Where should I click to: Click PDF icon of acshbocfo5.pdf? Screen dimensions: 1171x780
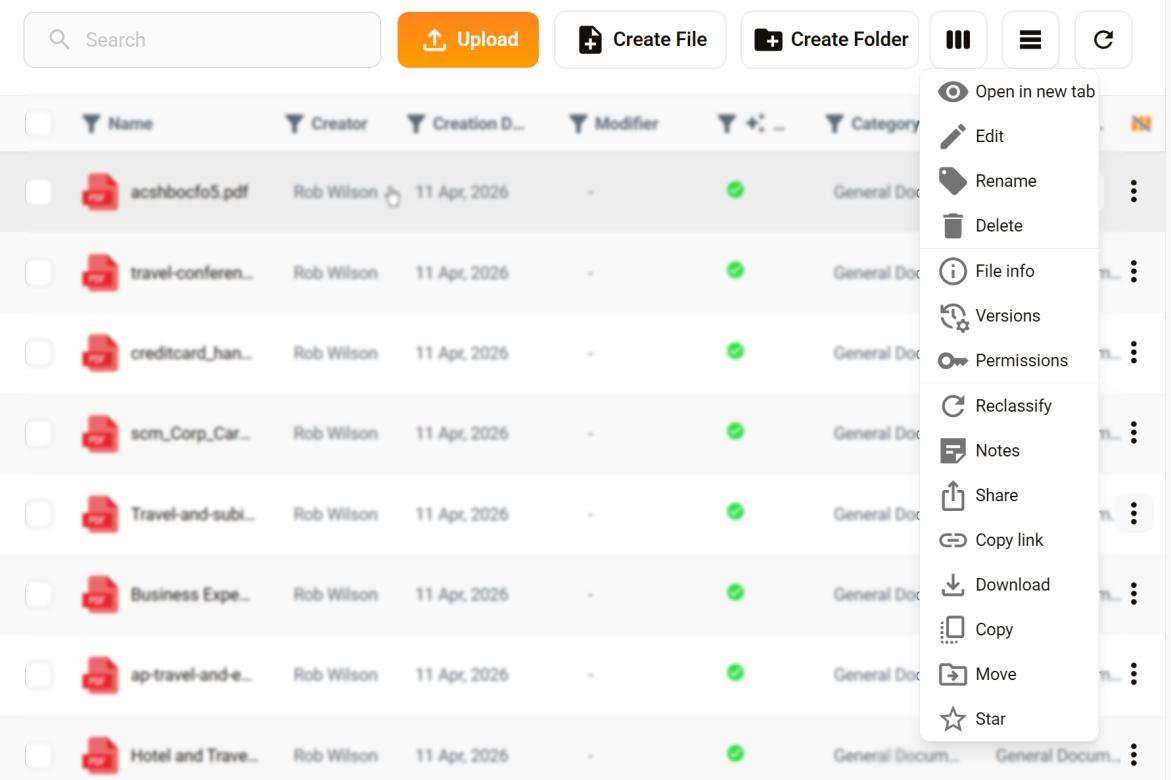coord(99,192)
